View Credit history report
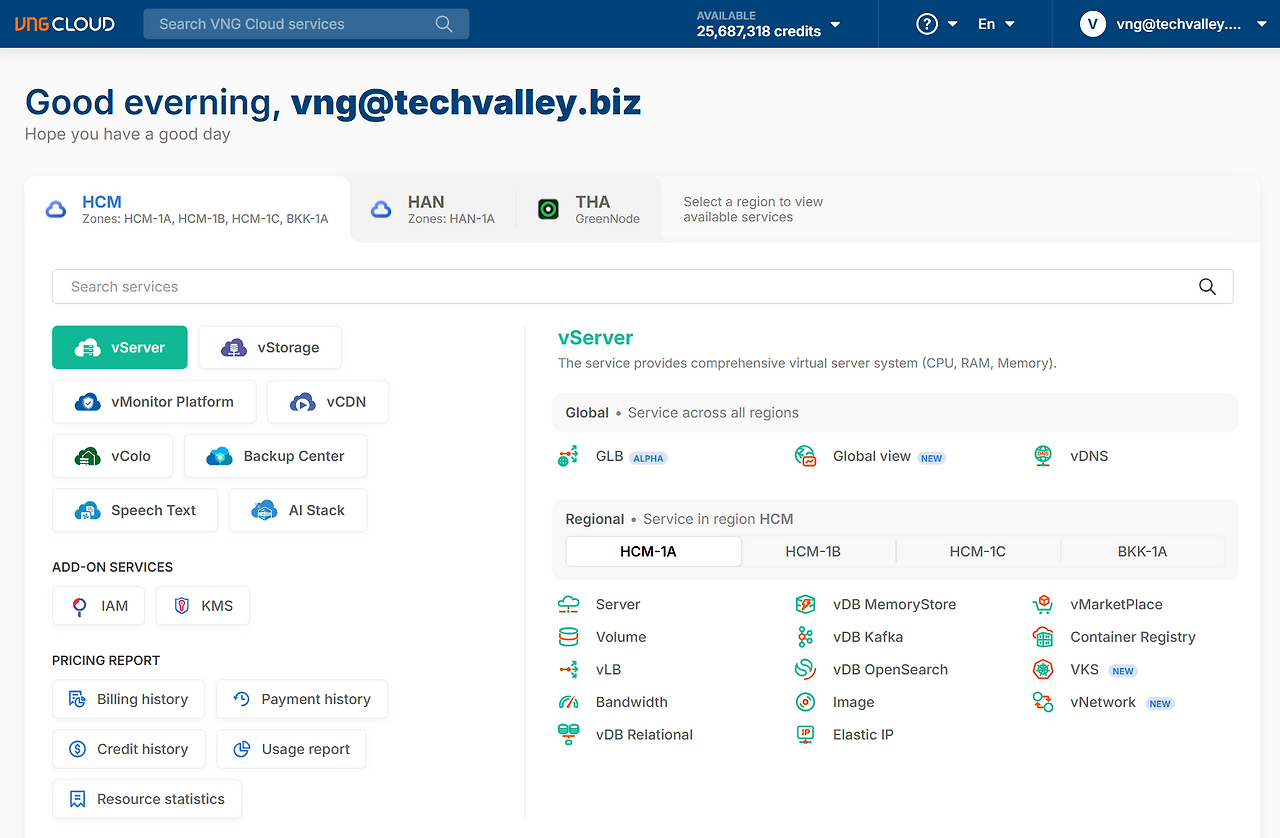 [x=128, y=749]
